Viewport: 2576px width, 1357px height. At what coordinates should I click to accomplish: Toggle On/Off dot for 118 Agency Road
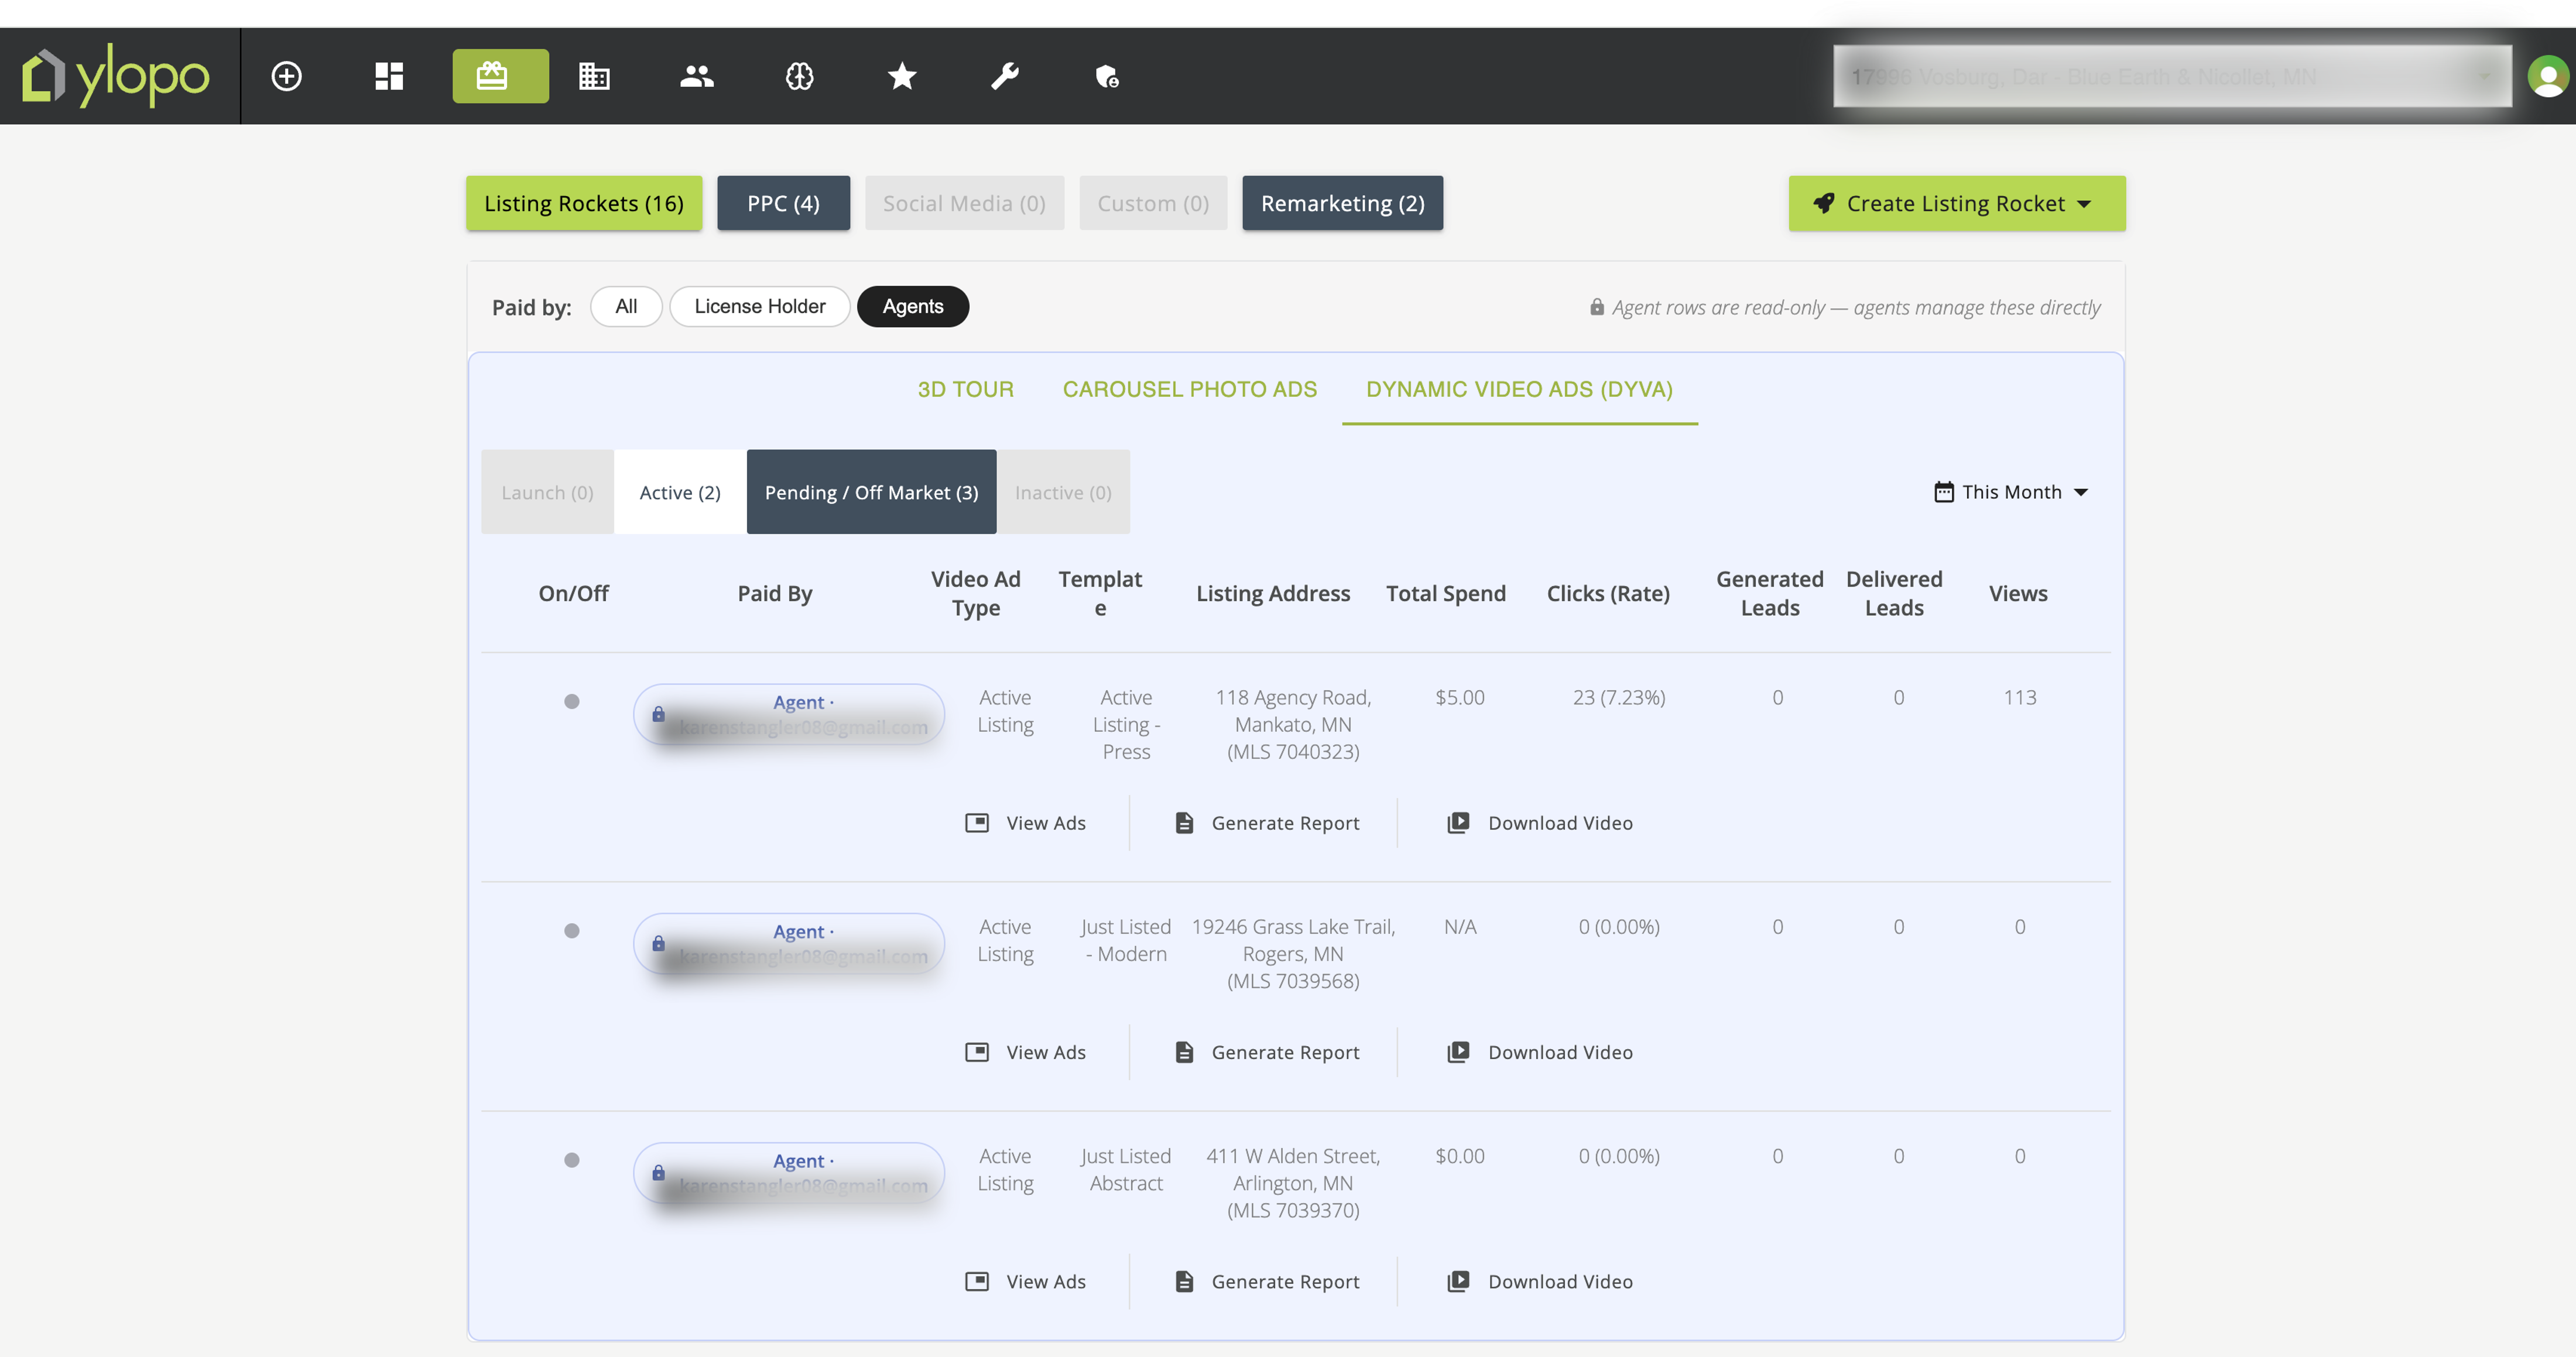click(x=572, y=701)
